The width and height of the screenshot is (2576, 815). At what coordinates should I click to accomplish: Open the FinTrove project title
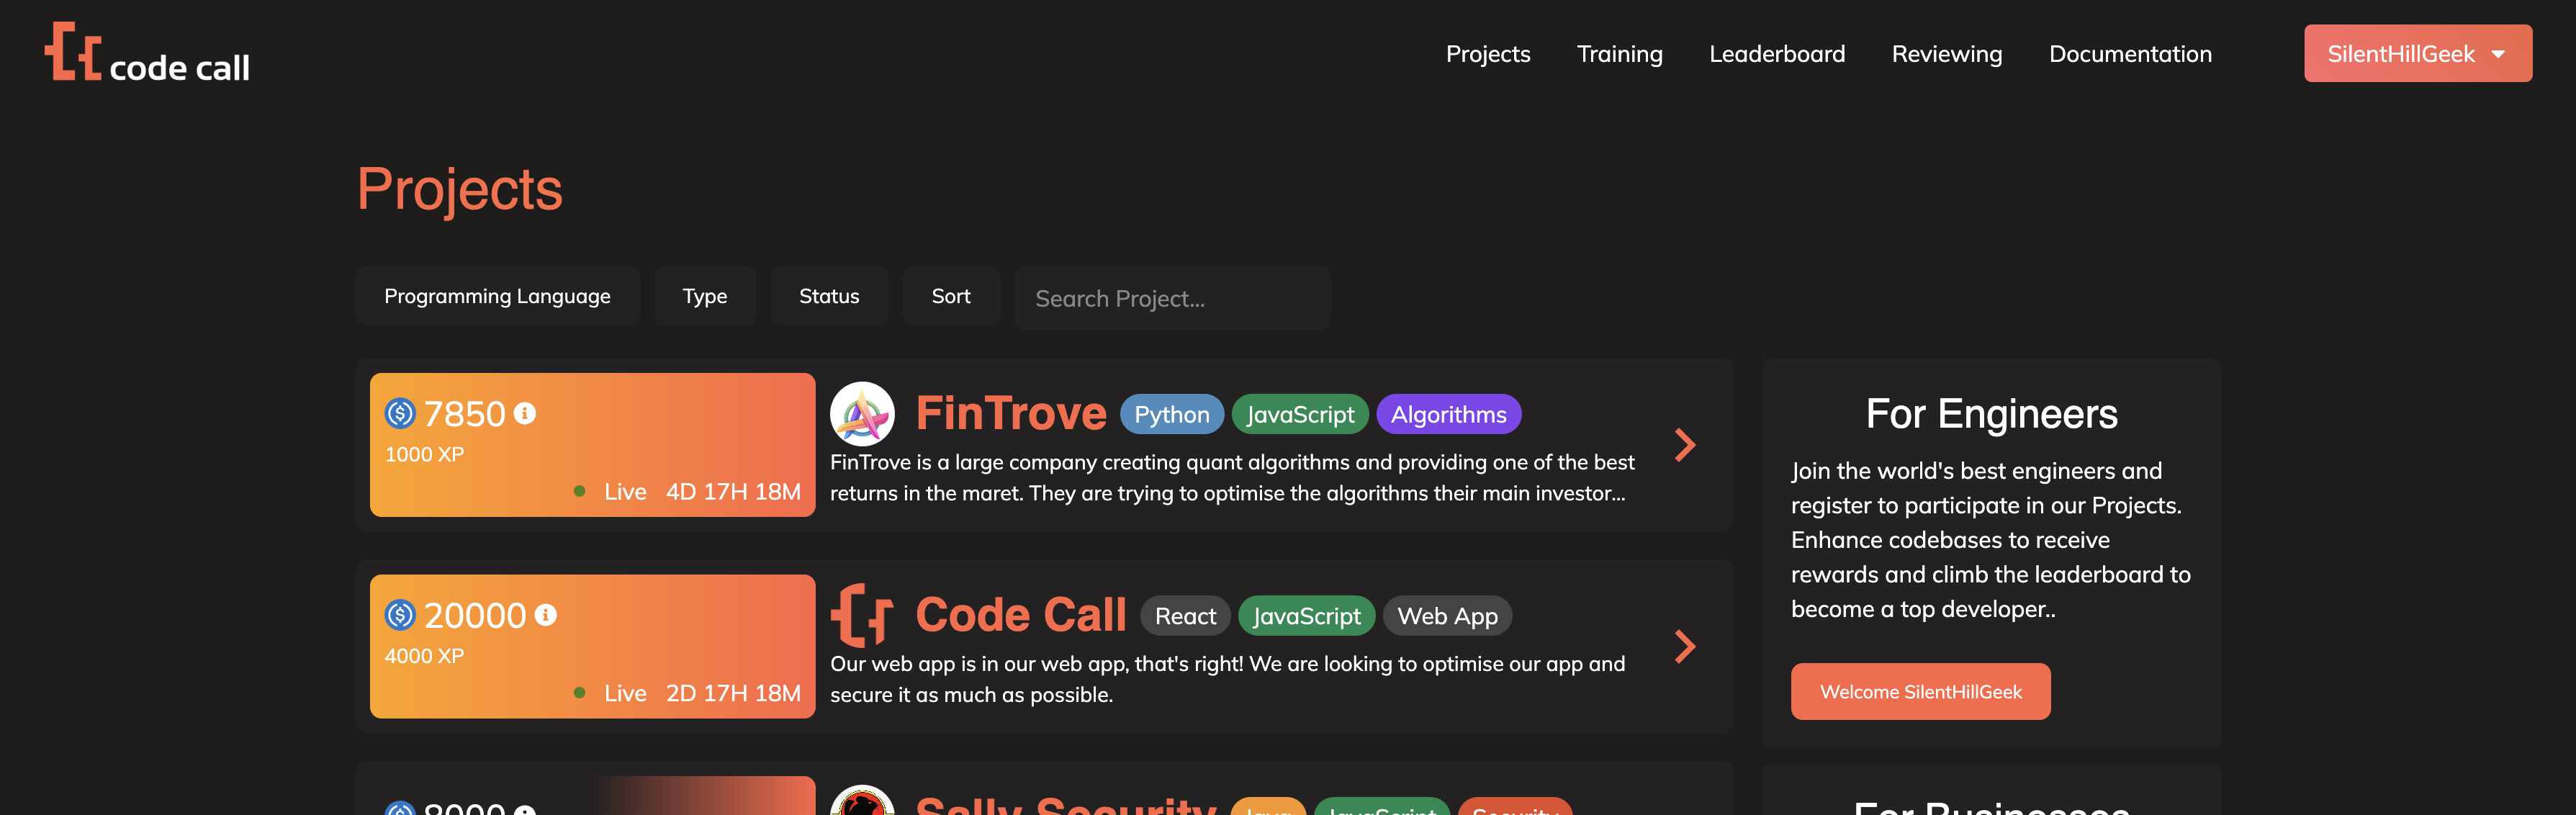[x=1011, y=413]
